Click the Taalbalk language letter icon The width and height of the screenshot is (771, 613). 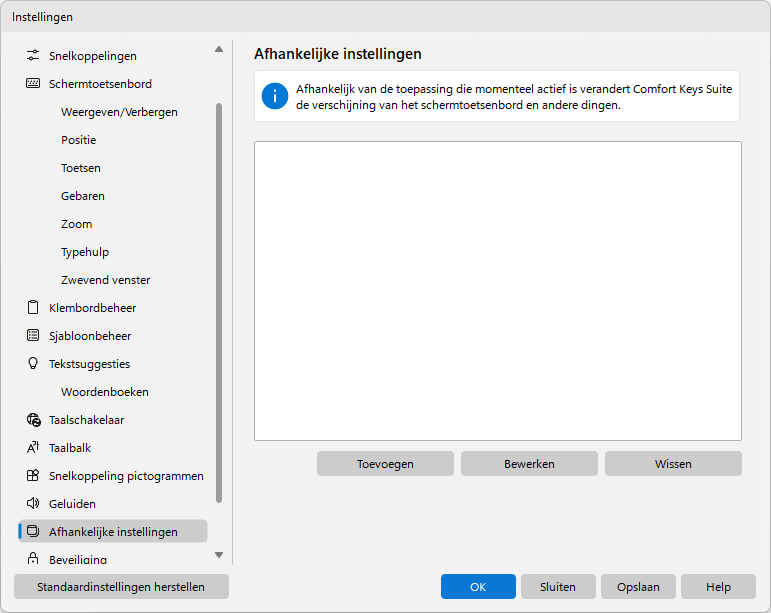pos(33,448)
